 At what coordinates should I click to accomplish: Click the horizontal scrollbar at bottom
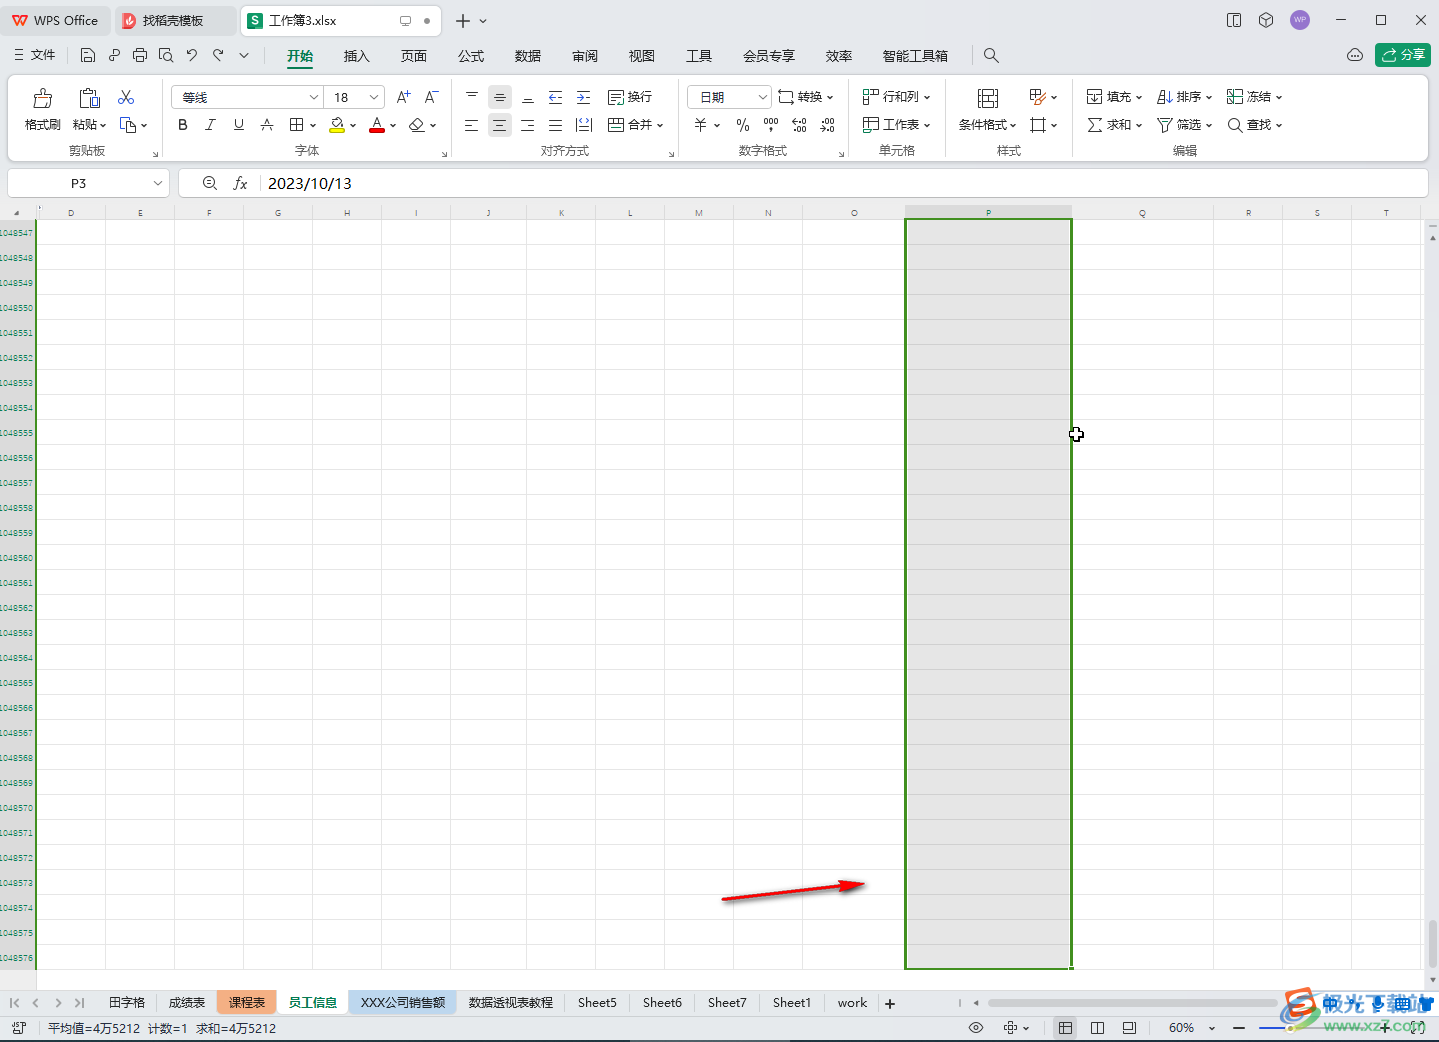click(1132, 1003)
